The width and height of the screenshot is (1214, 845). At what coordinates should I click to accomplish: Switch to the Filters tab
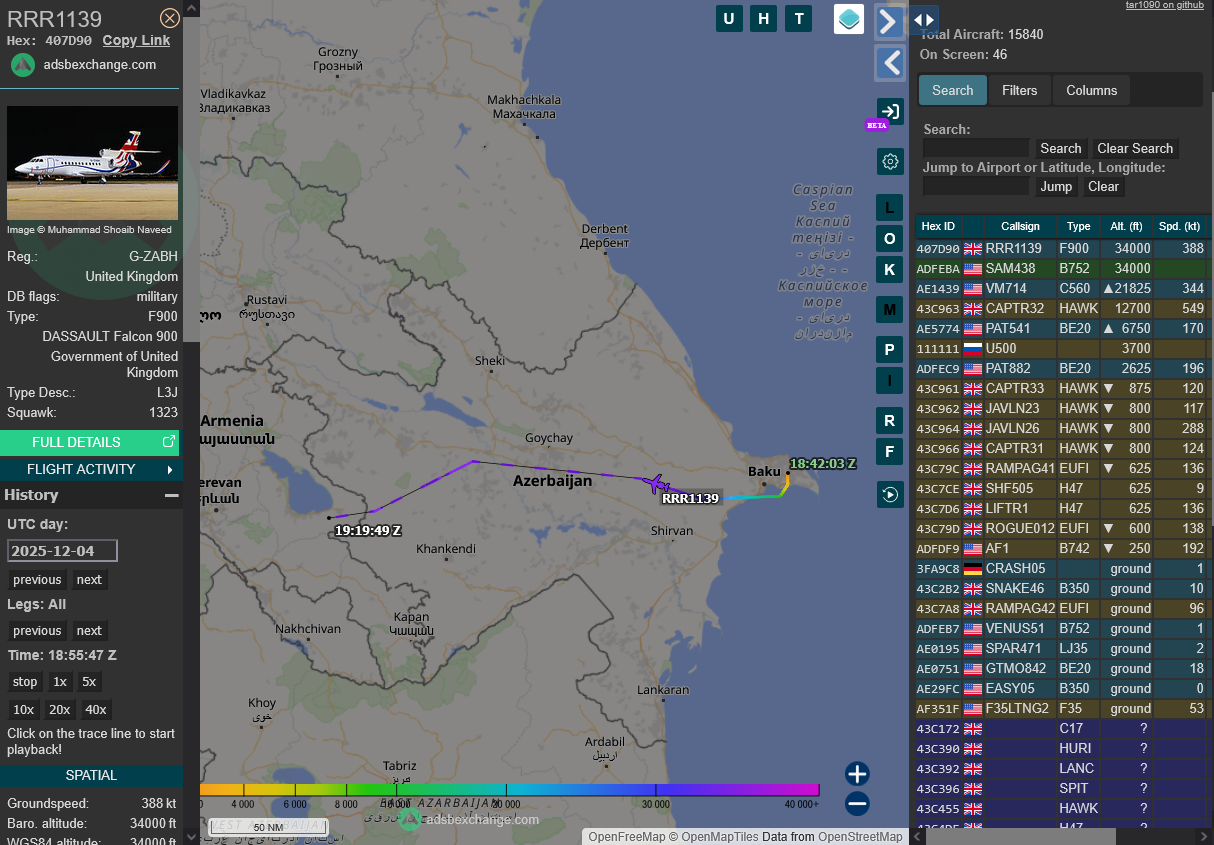tap(1019, 90)
